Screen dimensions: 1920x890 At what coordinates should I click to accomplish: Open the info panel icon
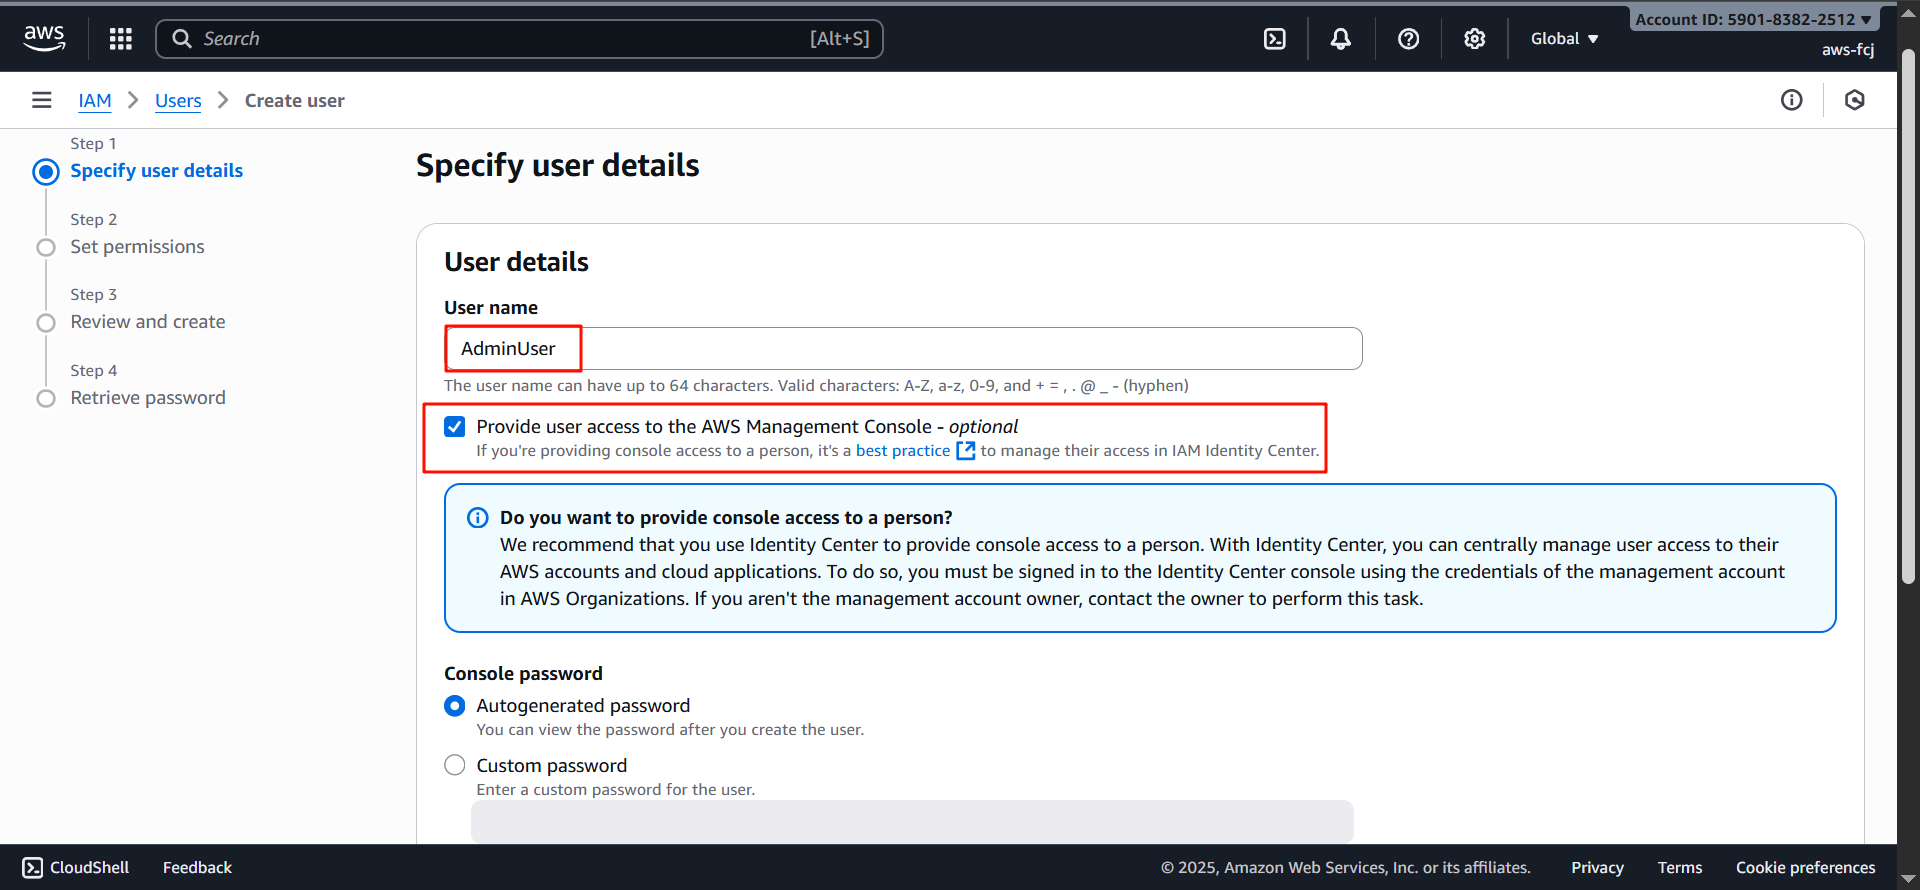click(x=1792, y=100)
